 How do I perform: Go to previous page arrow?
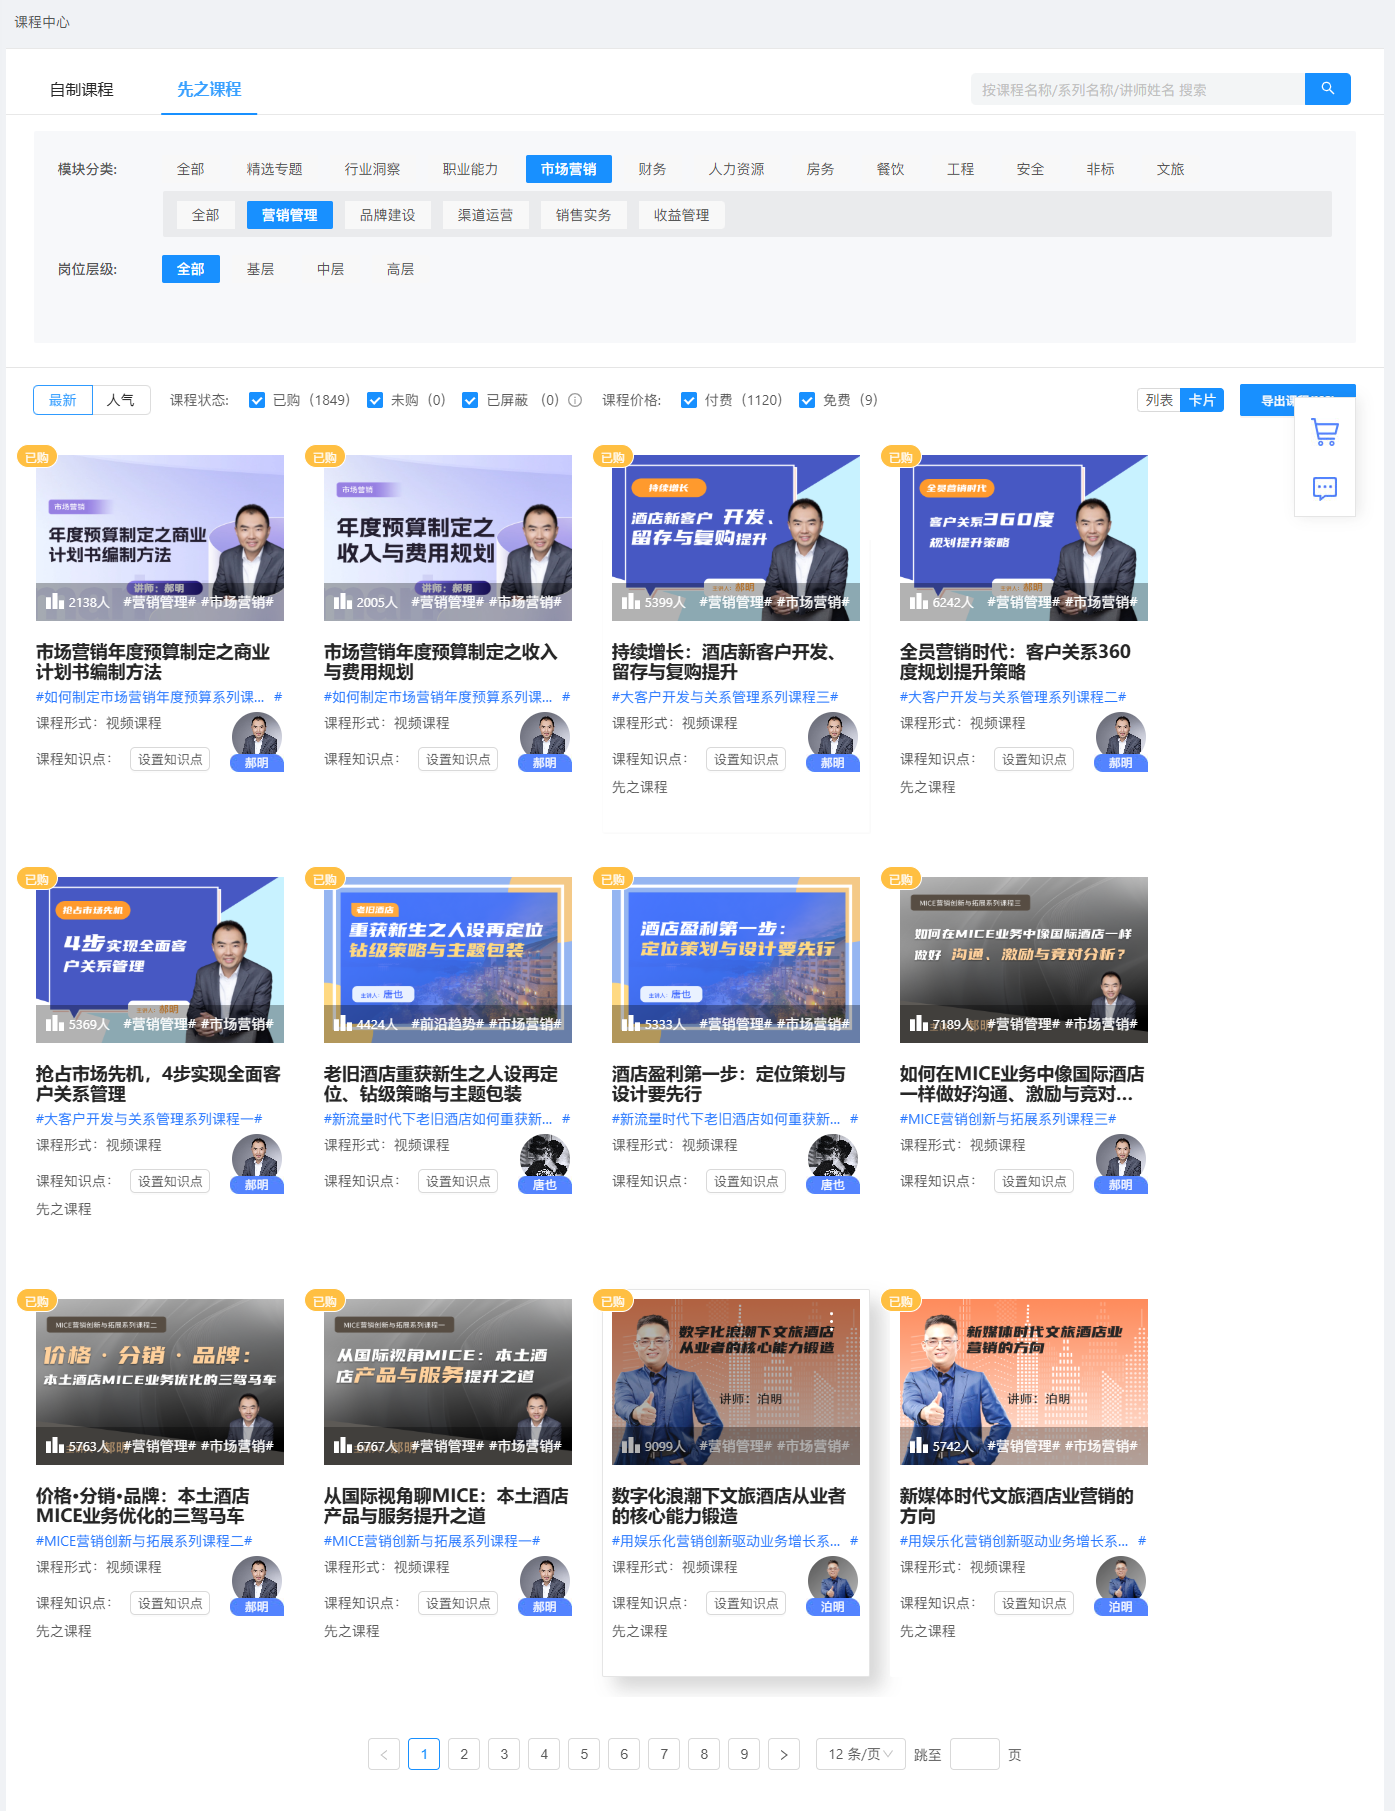tap(384, 1754)
